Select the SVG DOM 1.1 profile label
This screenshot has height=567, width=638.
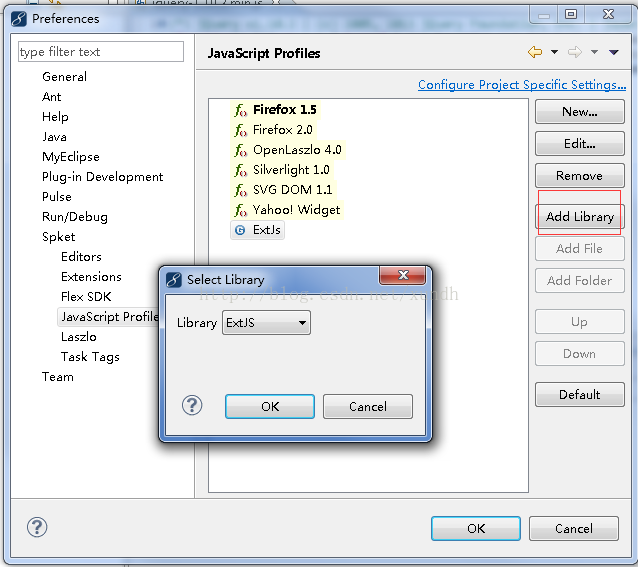(x=293, y=190)
